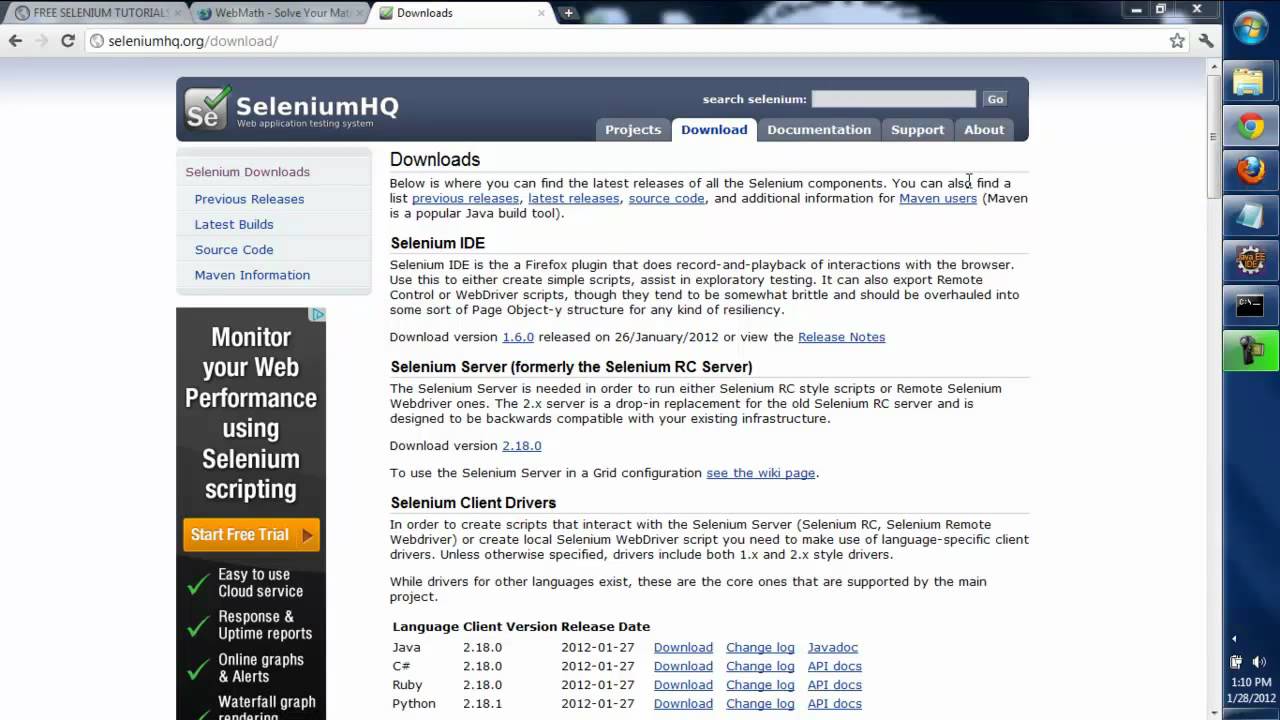Click the search selenium input field

(893, 99)
